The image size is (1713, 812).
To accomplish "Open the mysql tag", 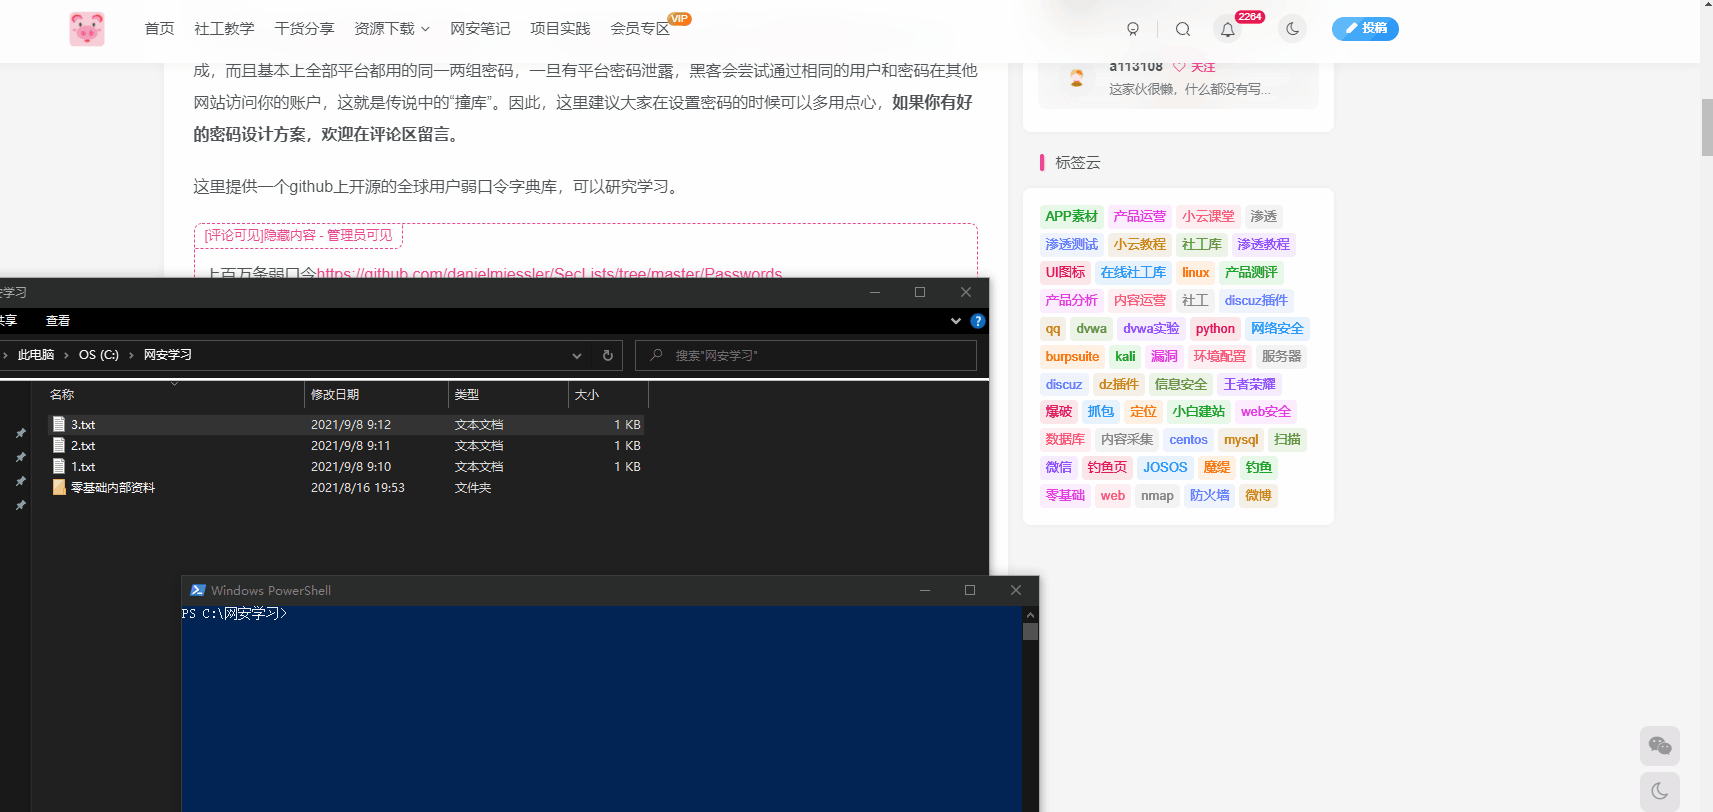I will [1241, 439].
